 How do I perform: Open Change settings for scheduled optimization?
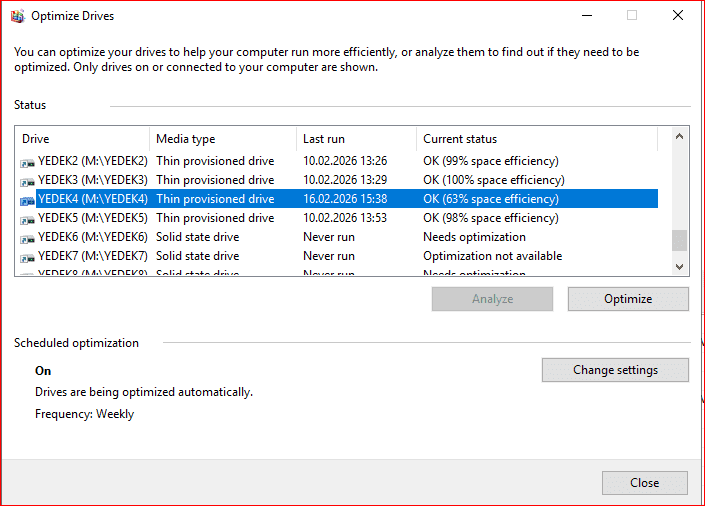click(x=615, y=370)
